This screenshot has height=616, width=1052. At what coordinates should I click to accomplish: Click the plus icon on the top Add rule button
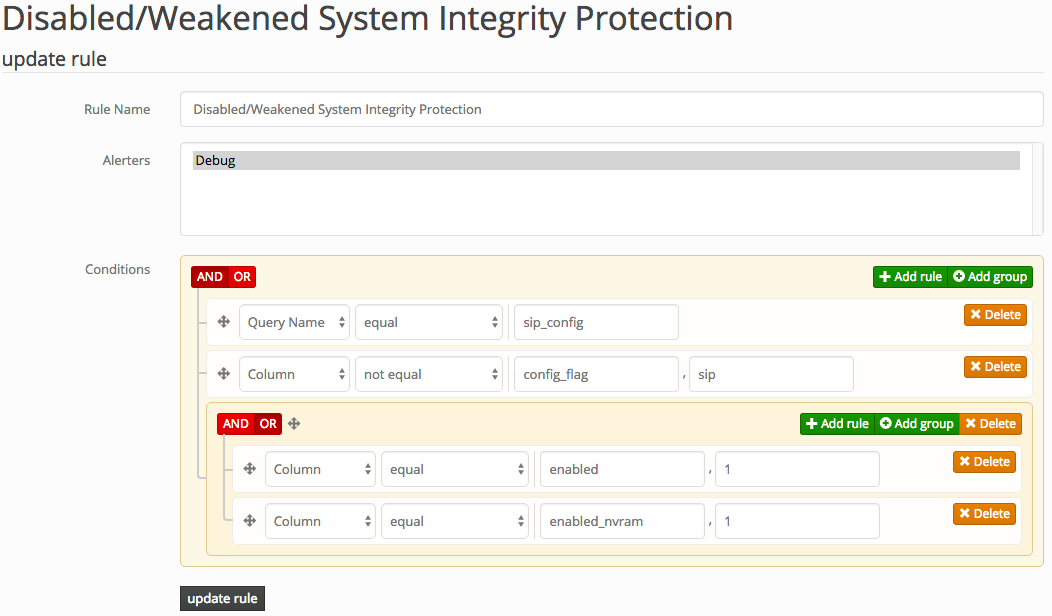coord(886,276)
